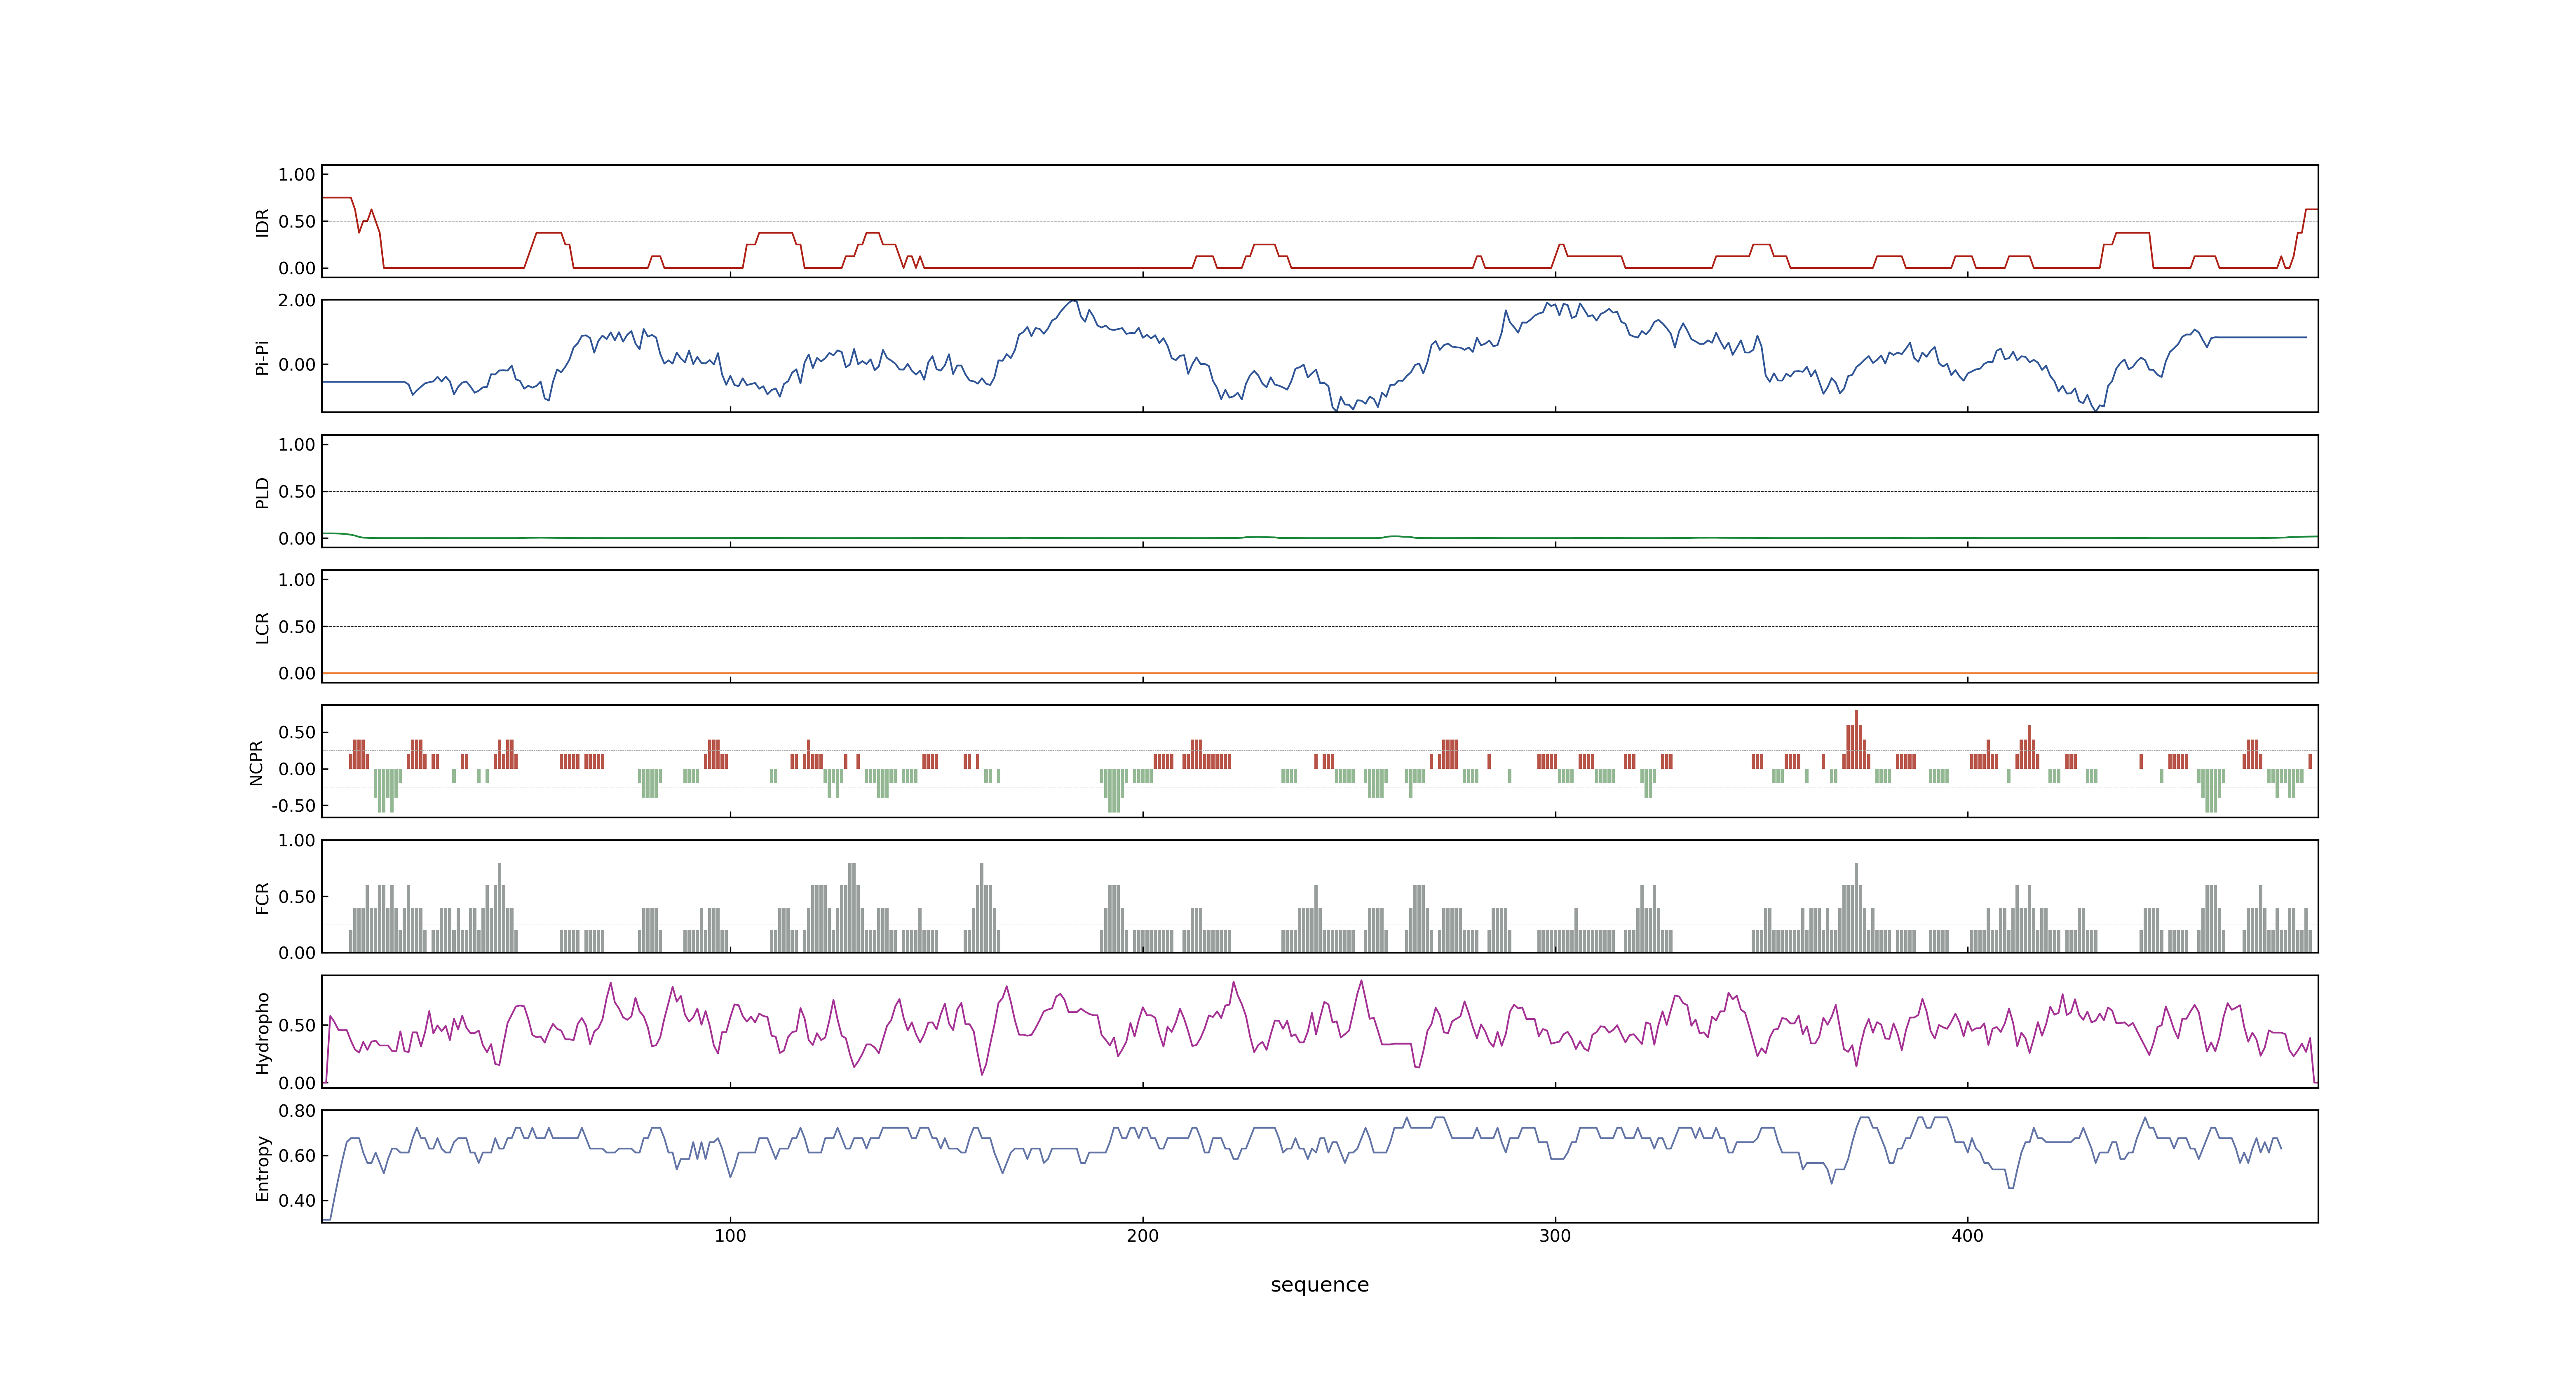
Task: Click the 0.50 tick of PLD panel
Action: 297,492
